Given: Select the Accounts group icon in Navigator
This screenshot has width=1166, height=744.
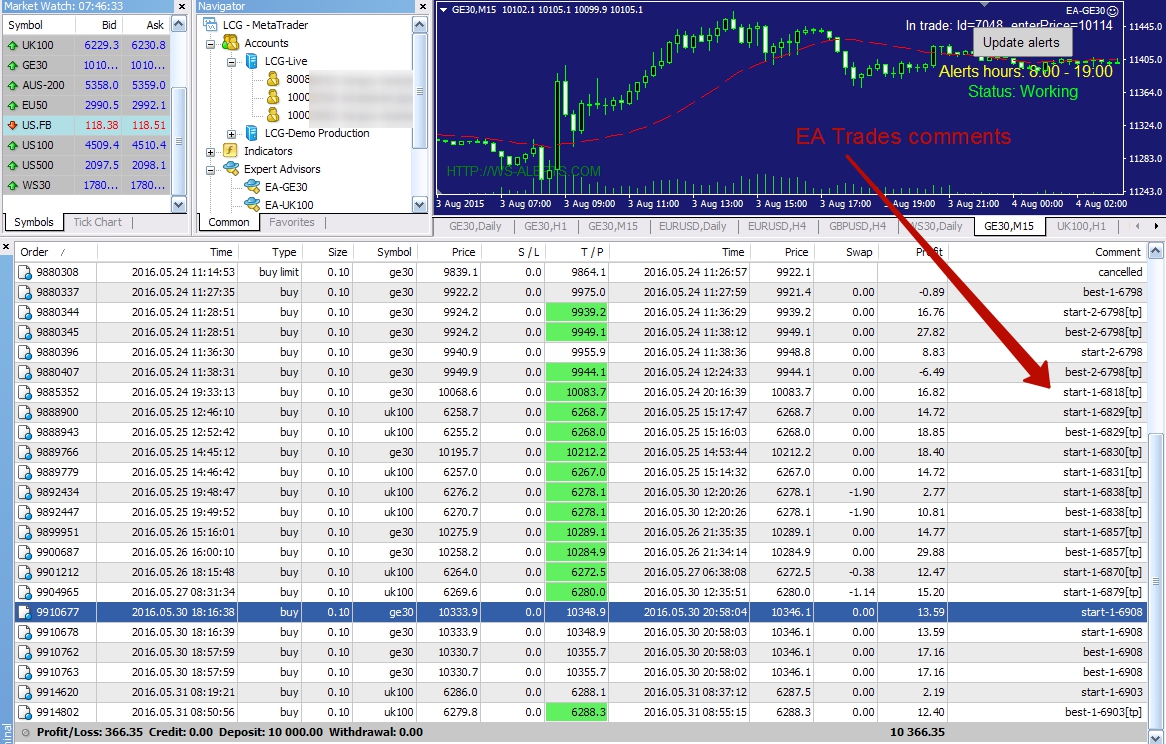Looking at the screenshot, I should pyautogui.click(x=230, y=43).
